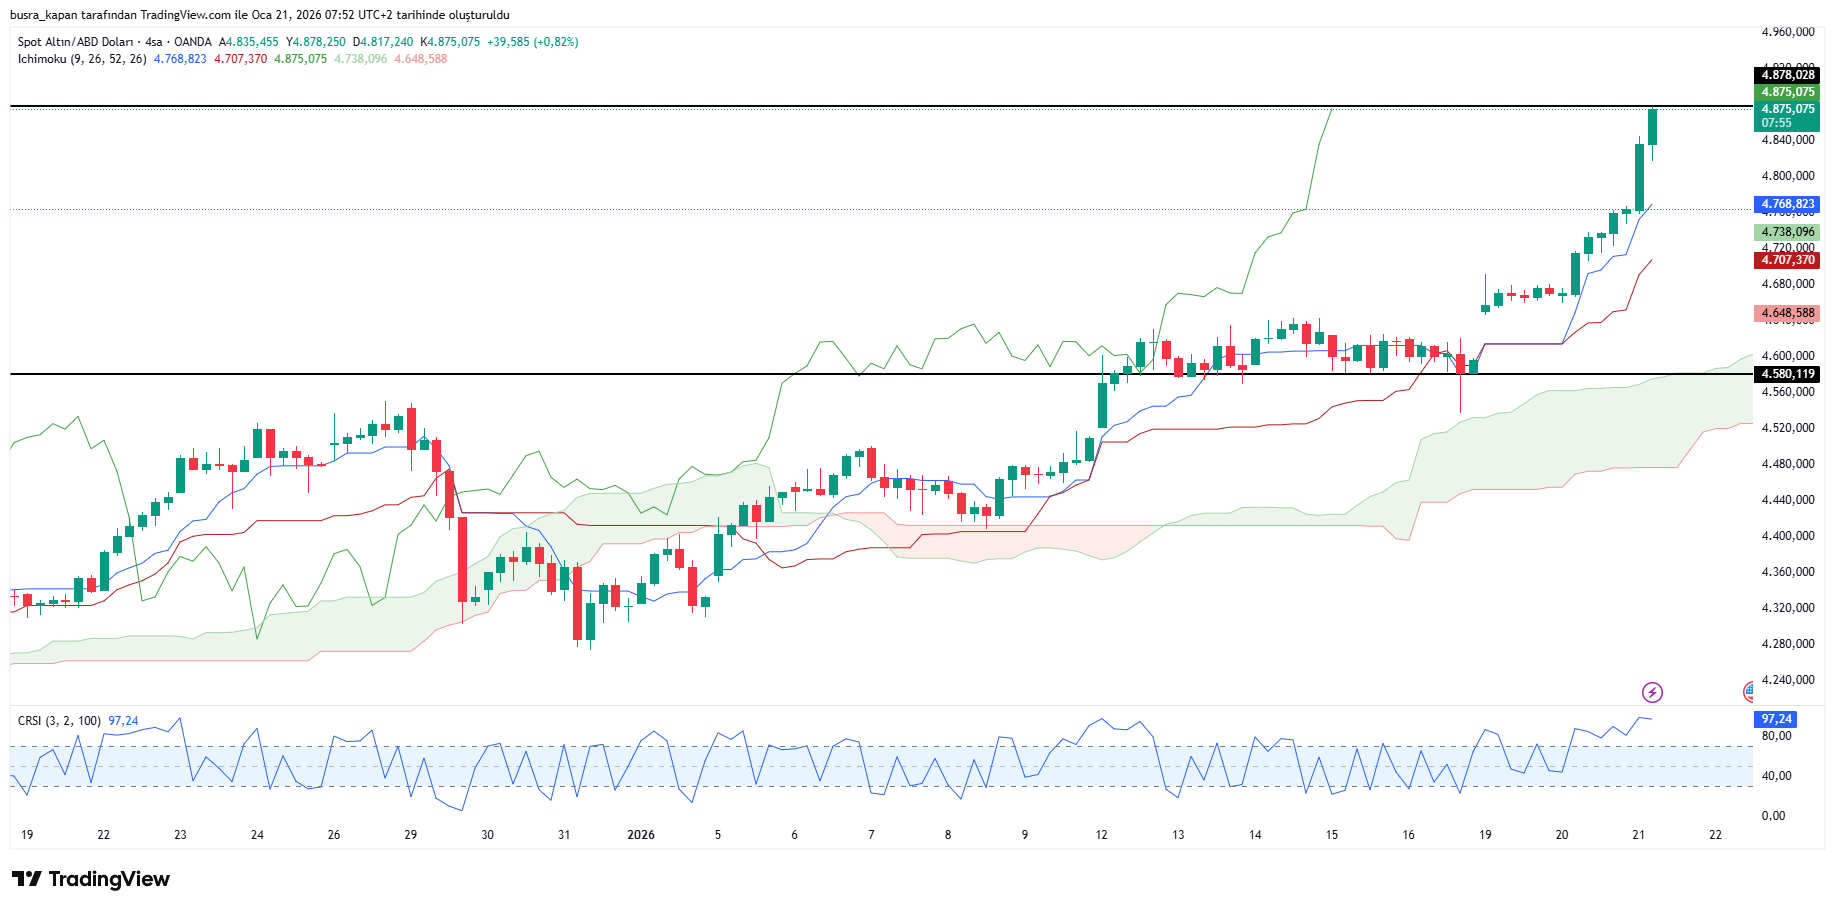Click the Ichimoku indicator legend label
The image size is (1835, 909).
click(x=82, y=59)
